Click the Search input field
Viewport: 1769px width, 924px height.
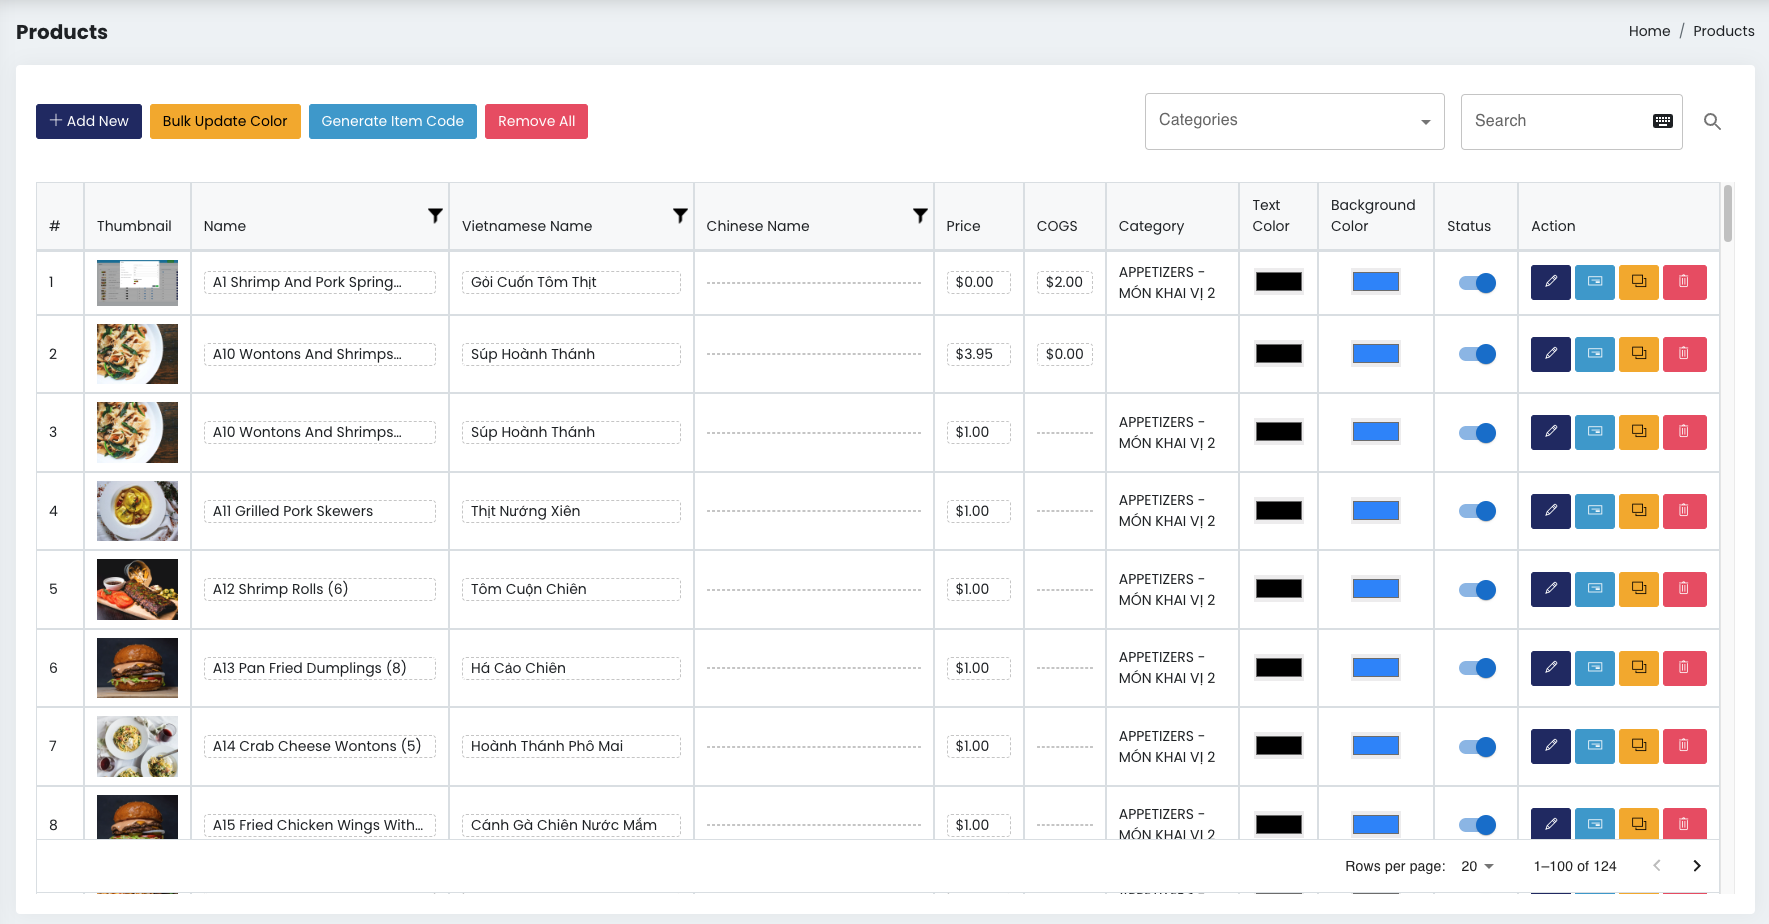[x=1555, y=121]
